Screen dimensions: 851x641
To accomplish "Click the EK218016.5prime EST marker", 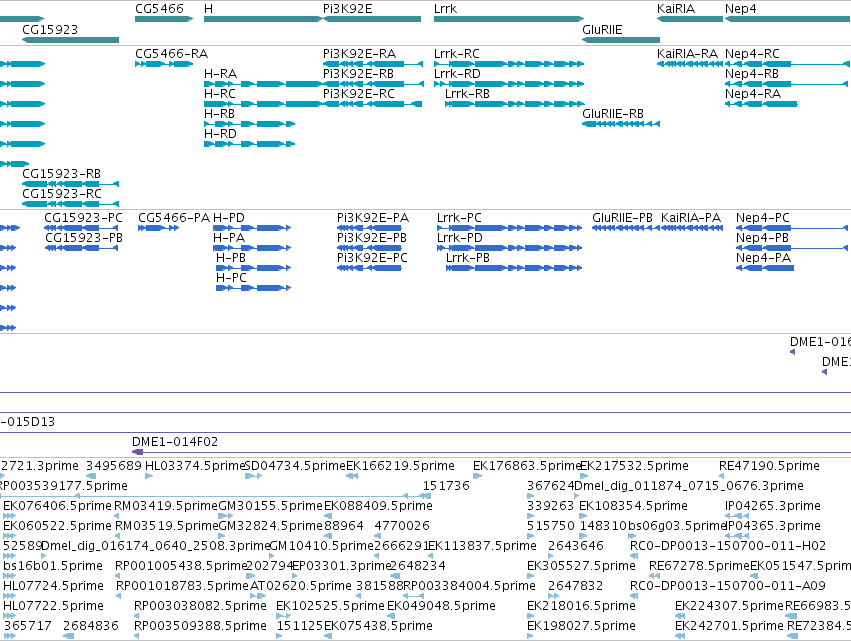I will coord(530,617).
